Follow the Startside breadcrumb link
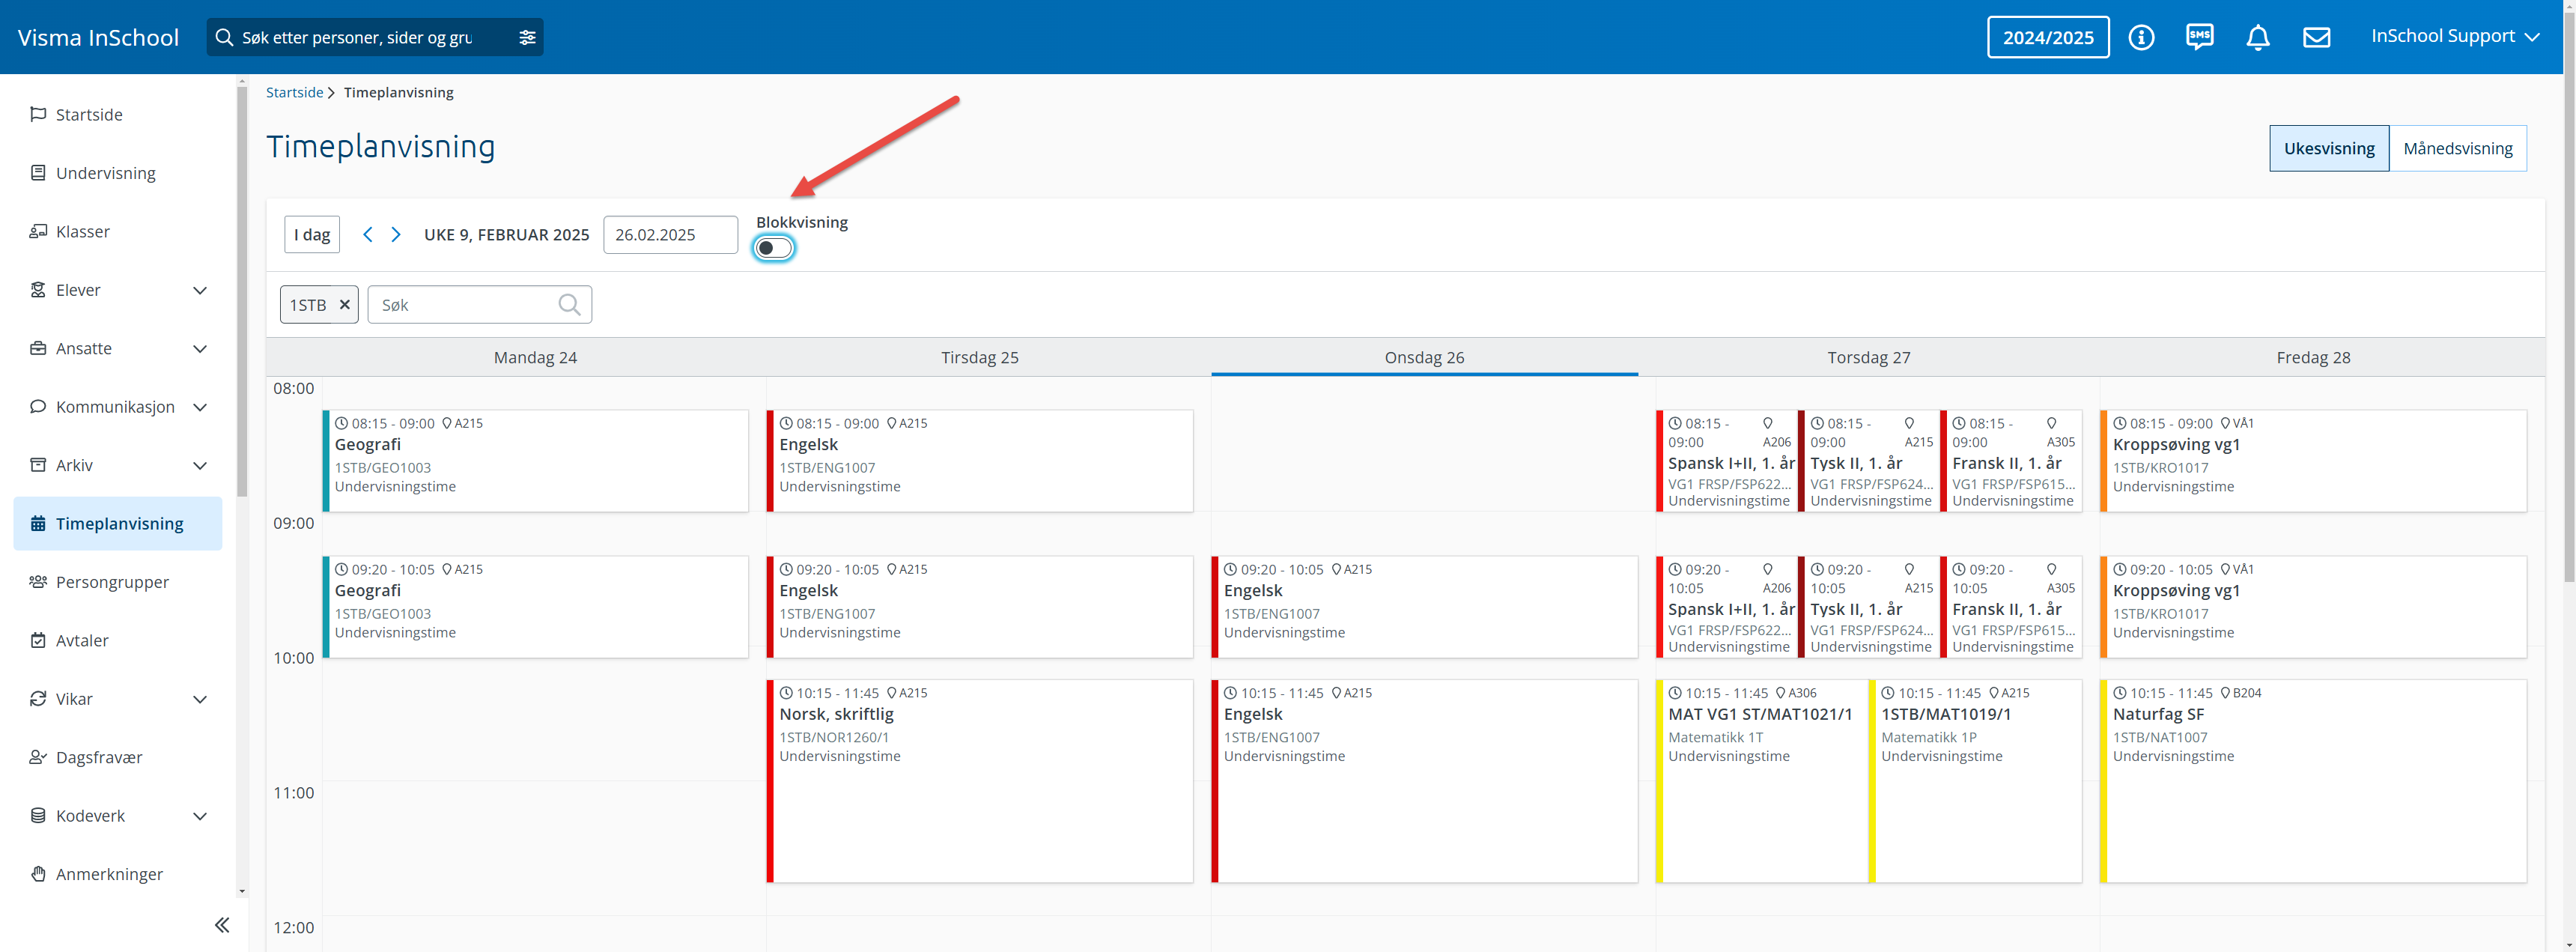Image resolution: width=2576 pixels, height=952 pixels. point(294,92)
